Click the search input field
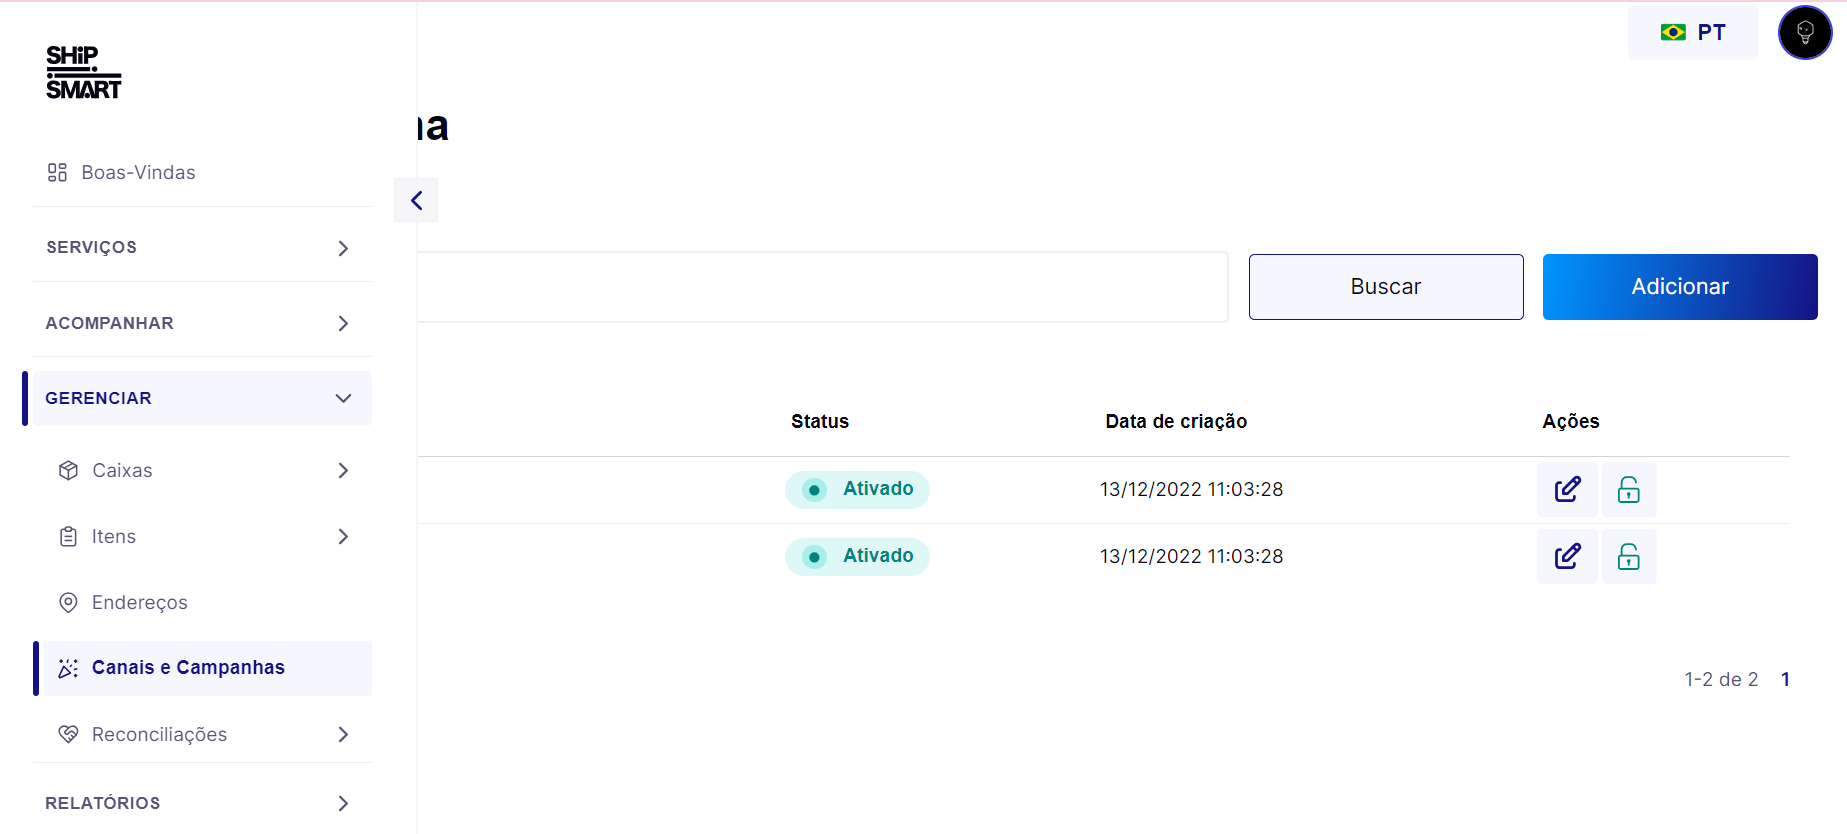1847x834 pixels. pos(820,287)
